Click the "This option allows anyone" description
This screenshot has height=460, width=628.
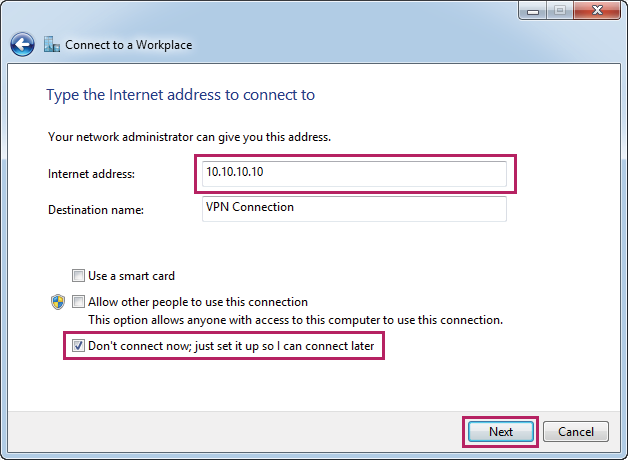[x=295, y=320]
